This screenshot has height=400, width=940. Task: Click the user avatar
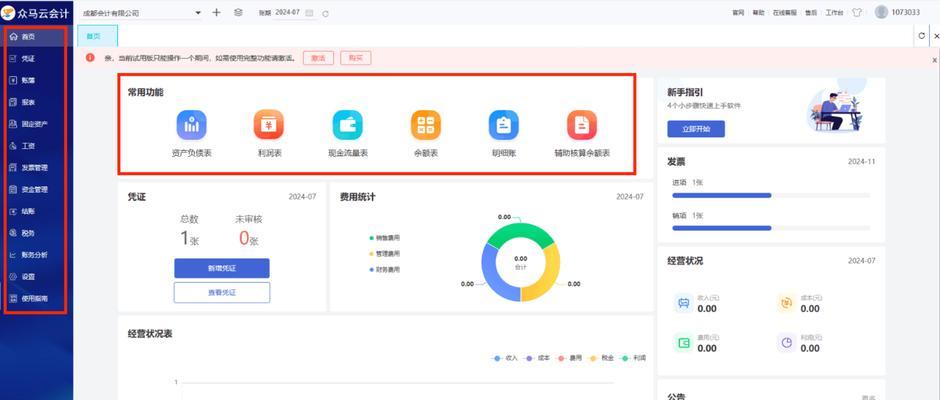(x=881, y=12)
